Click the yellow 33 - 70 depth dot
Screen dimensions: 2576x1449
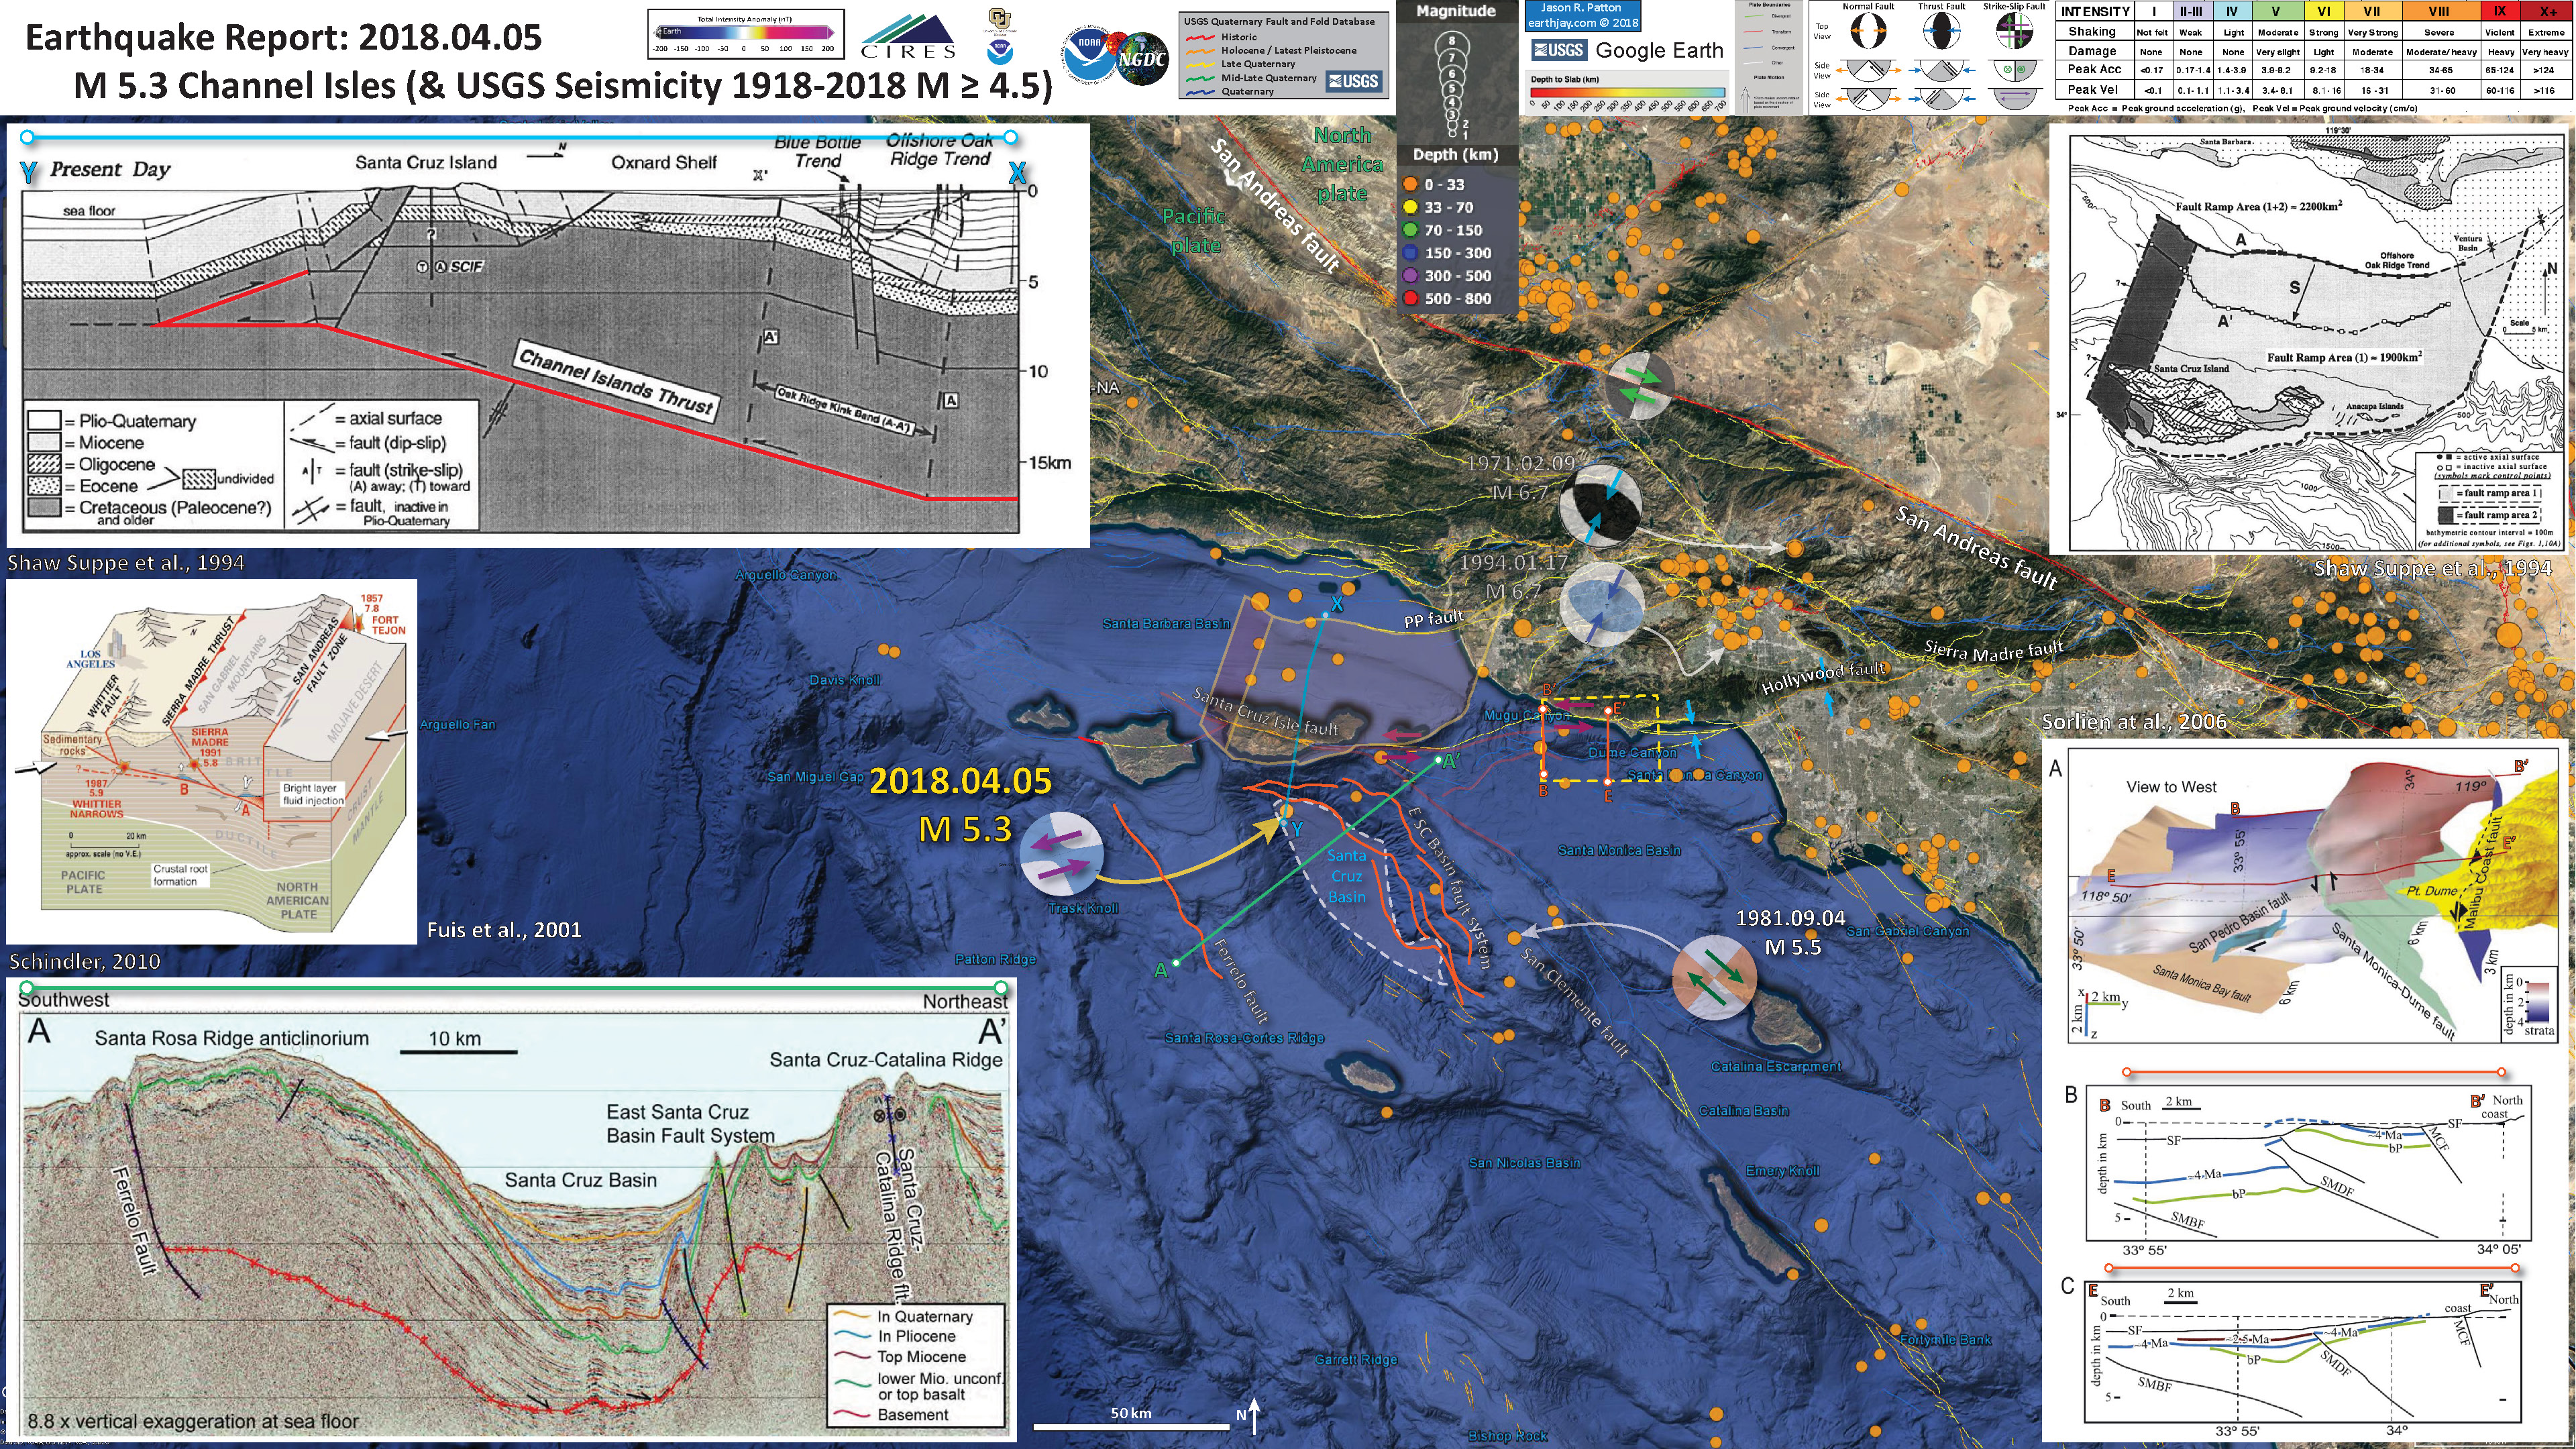tap(1410, 207)
